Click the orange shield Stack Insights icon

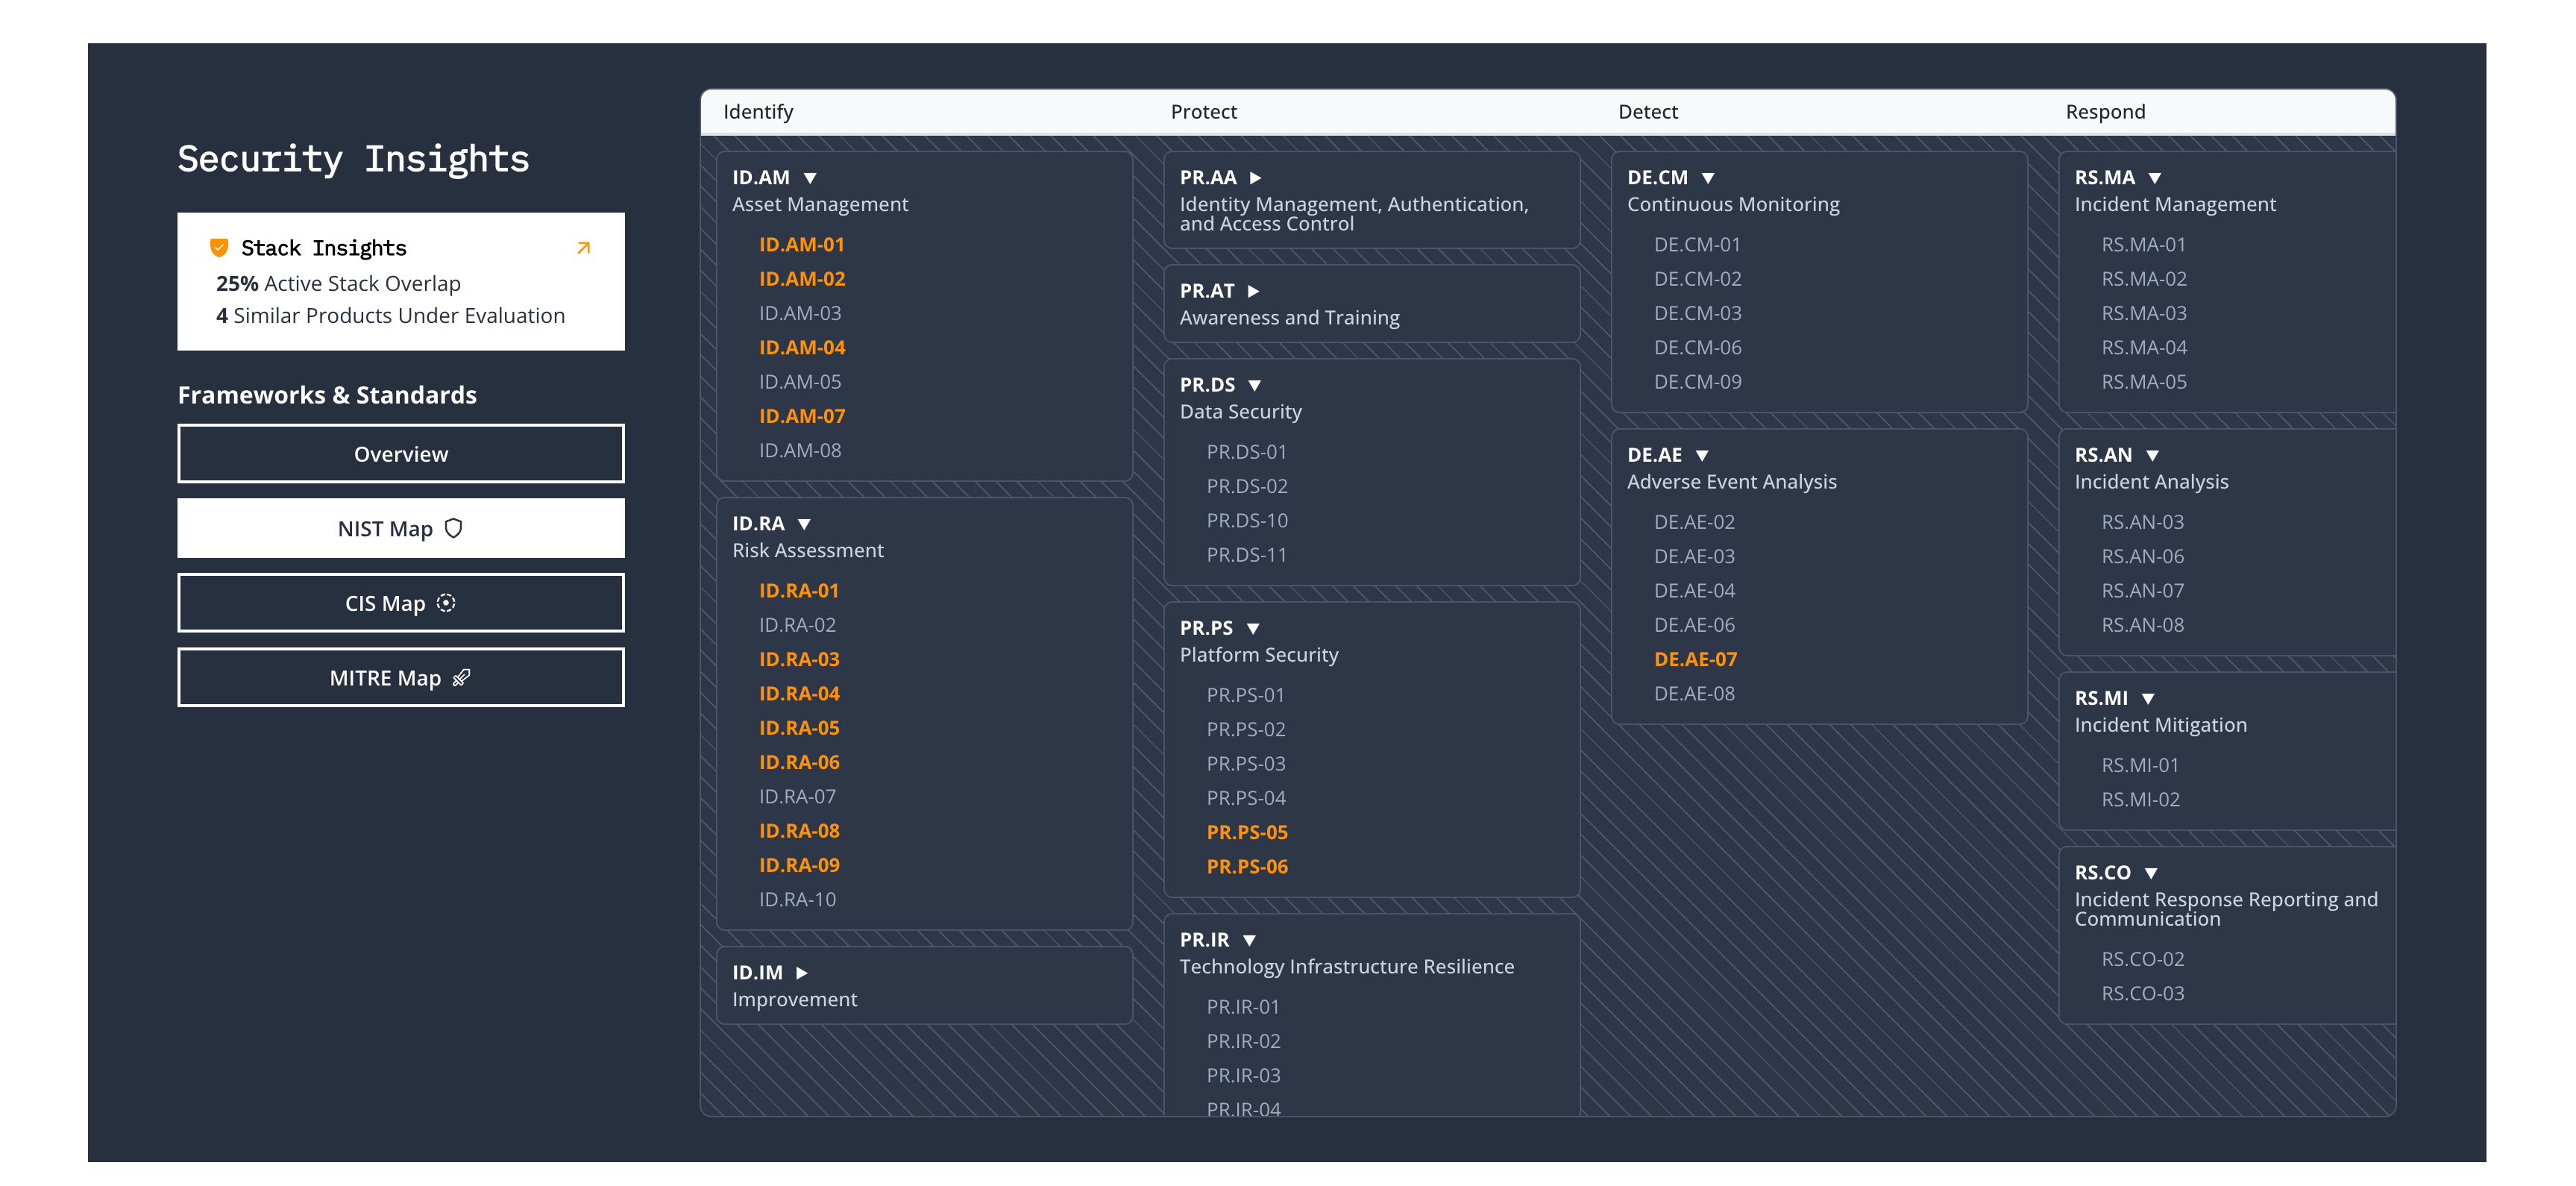219,247
